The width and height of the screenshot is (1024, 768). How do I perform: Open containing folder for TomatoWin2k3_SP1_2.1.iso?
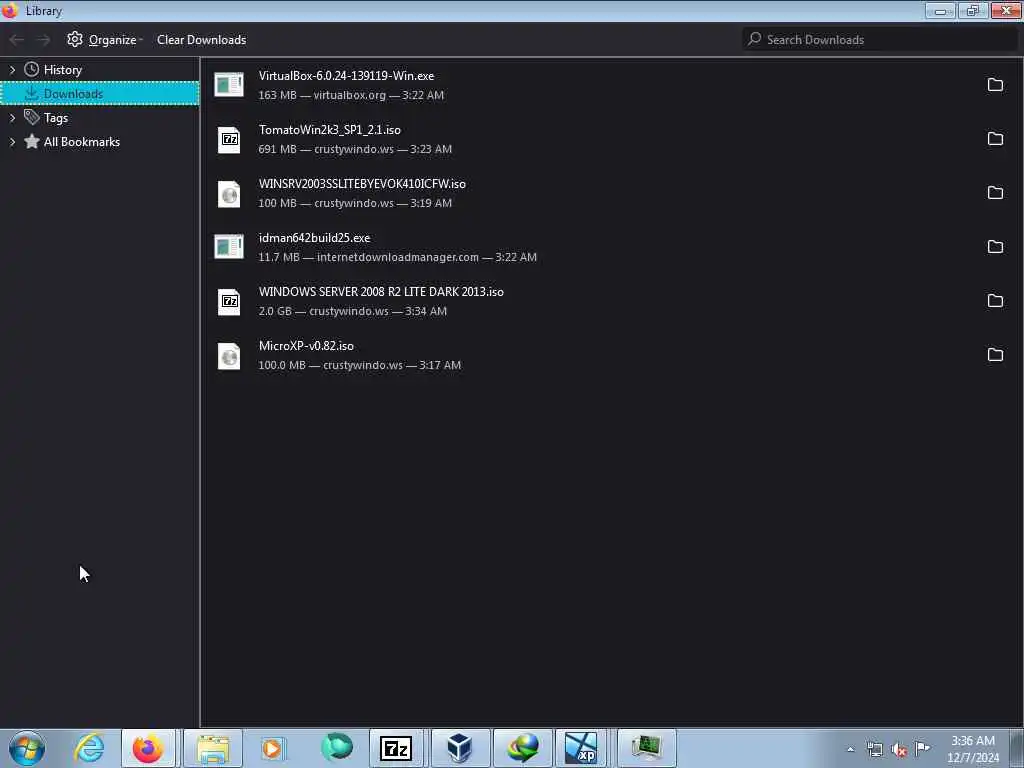coord(995,138)
